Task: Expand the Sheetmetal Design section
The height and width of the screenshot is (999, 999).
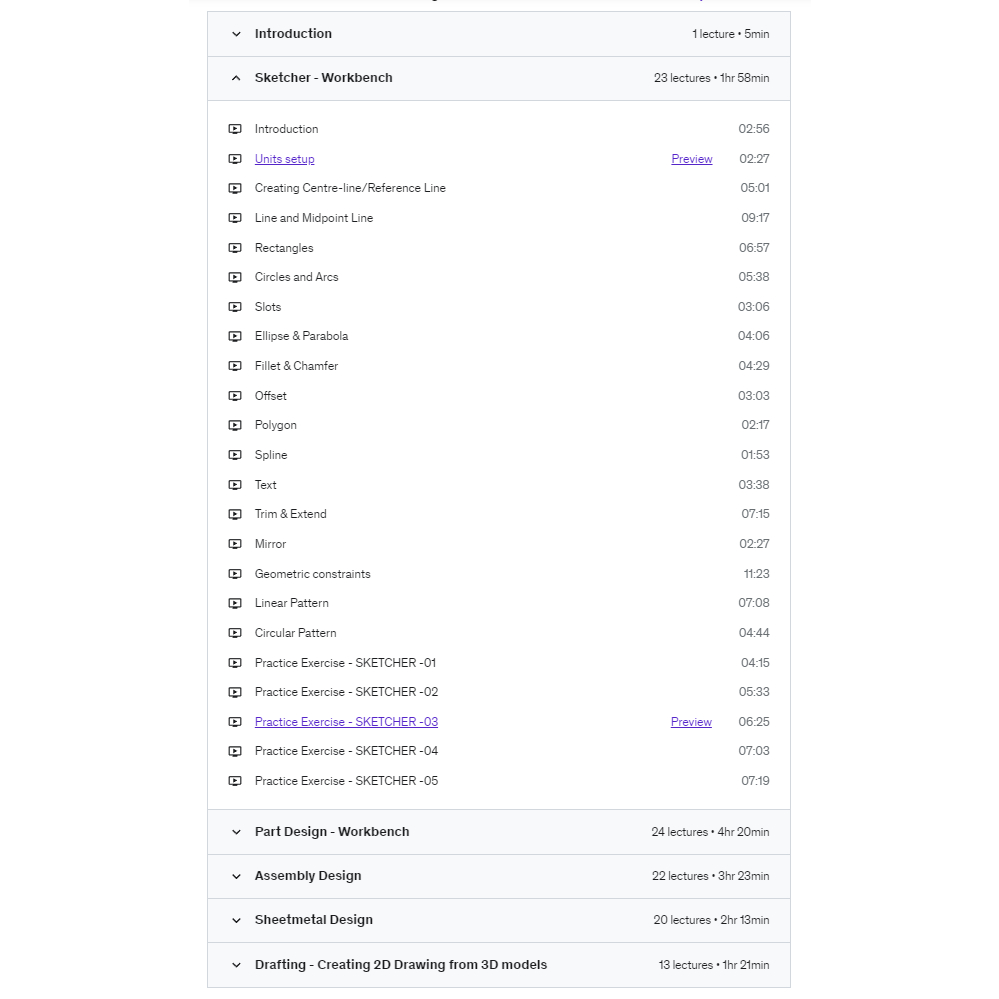Action: coord(236,920)
